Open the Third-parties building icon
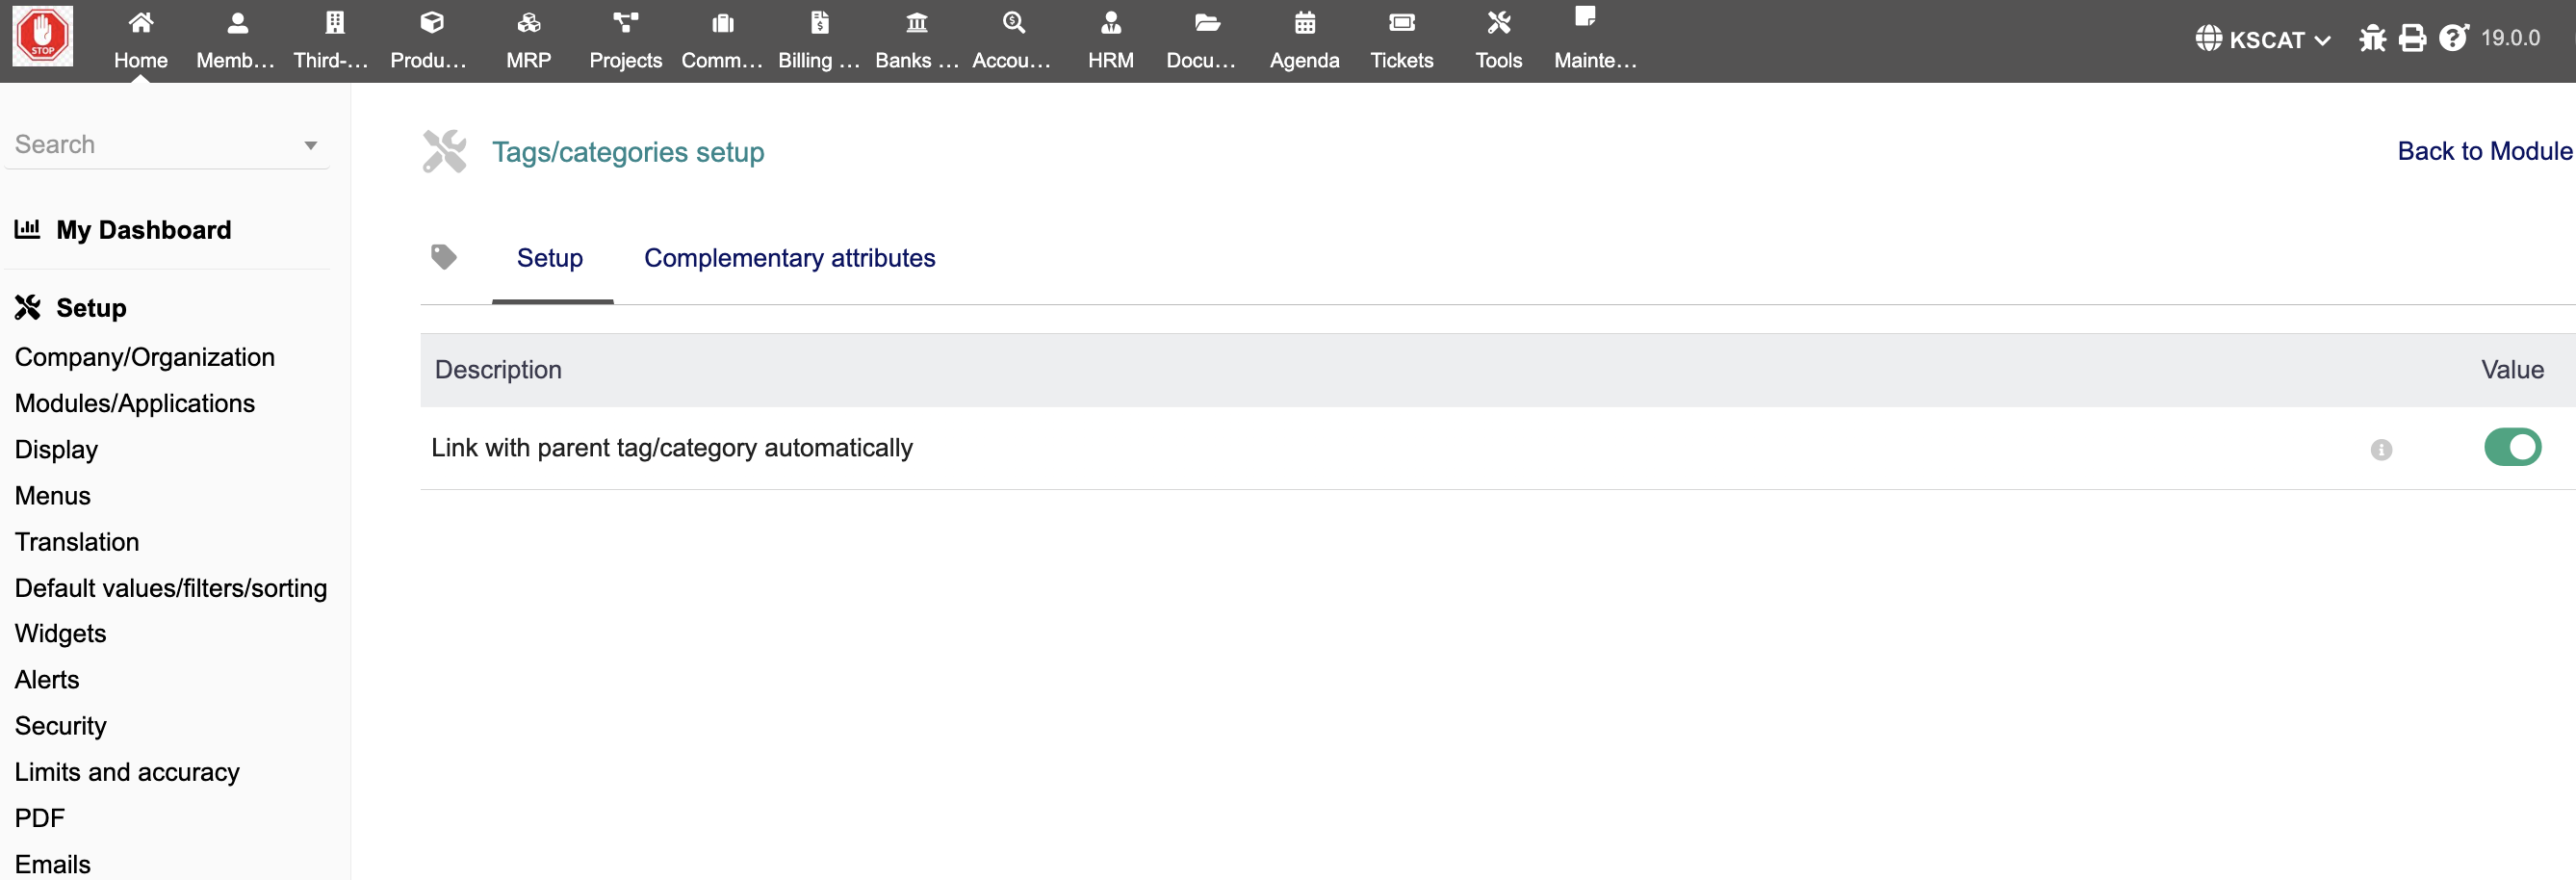The height and width of the screenshot is (880, 2576). 335,22
